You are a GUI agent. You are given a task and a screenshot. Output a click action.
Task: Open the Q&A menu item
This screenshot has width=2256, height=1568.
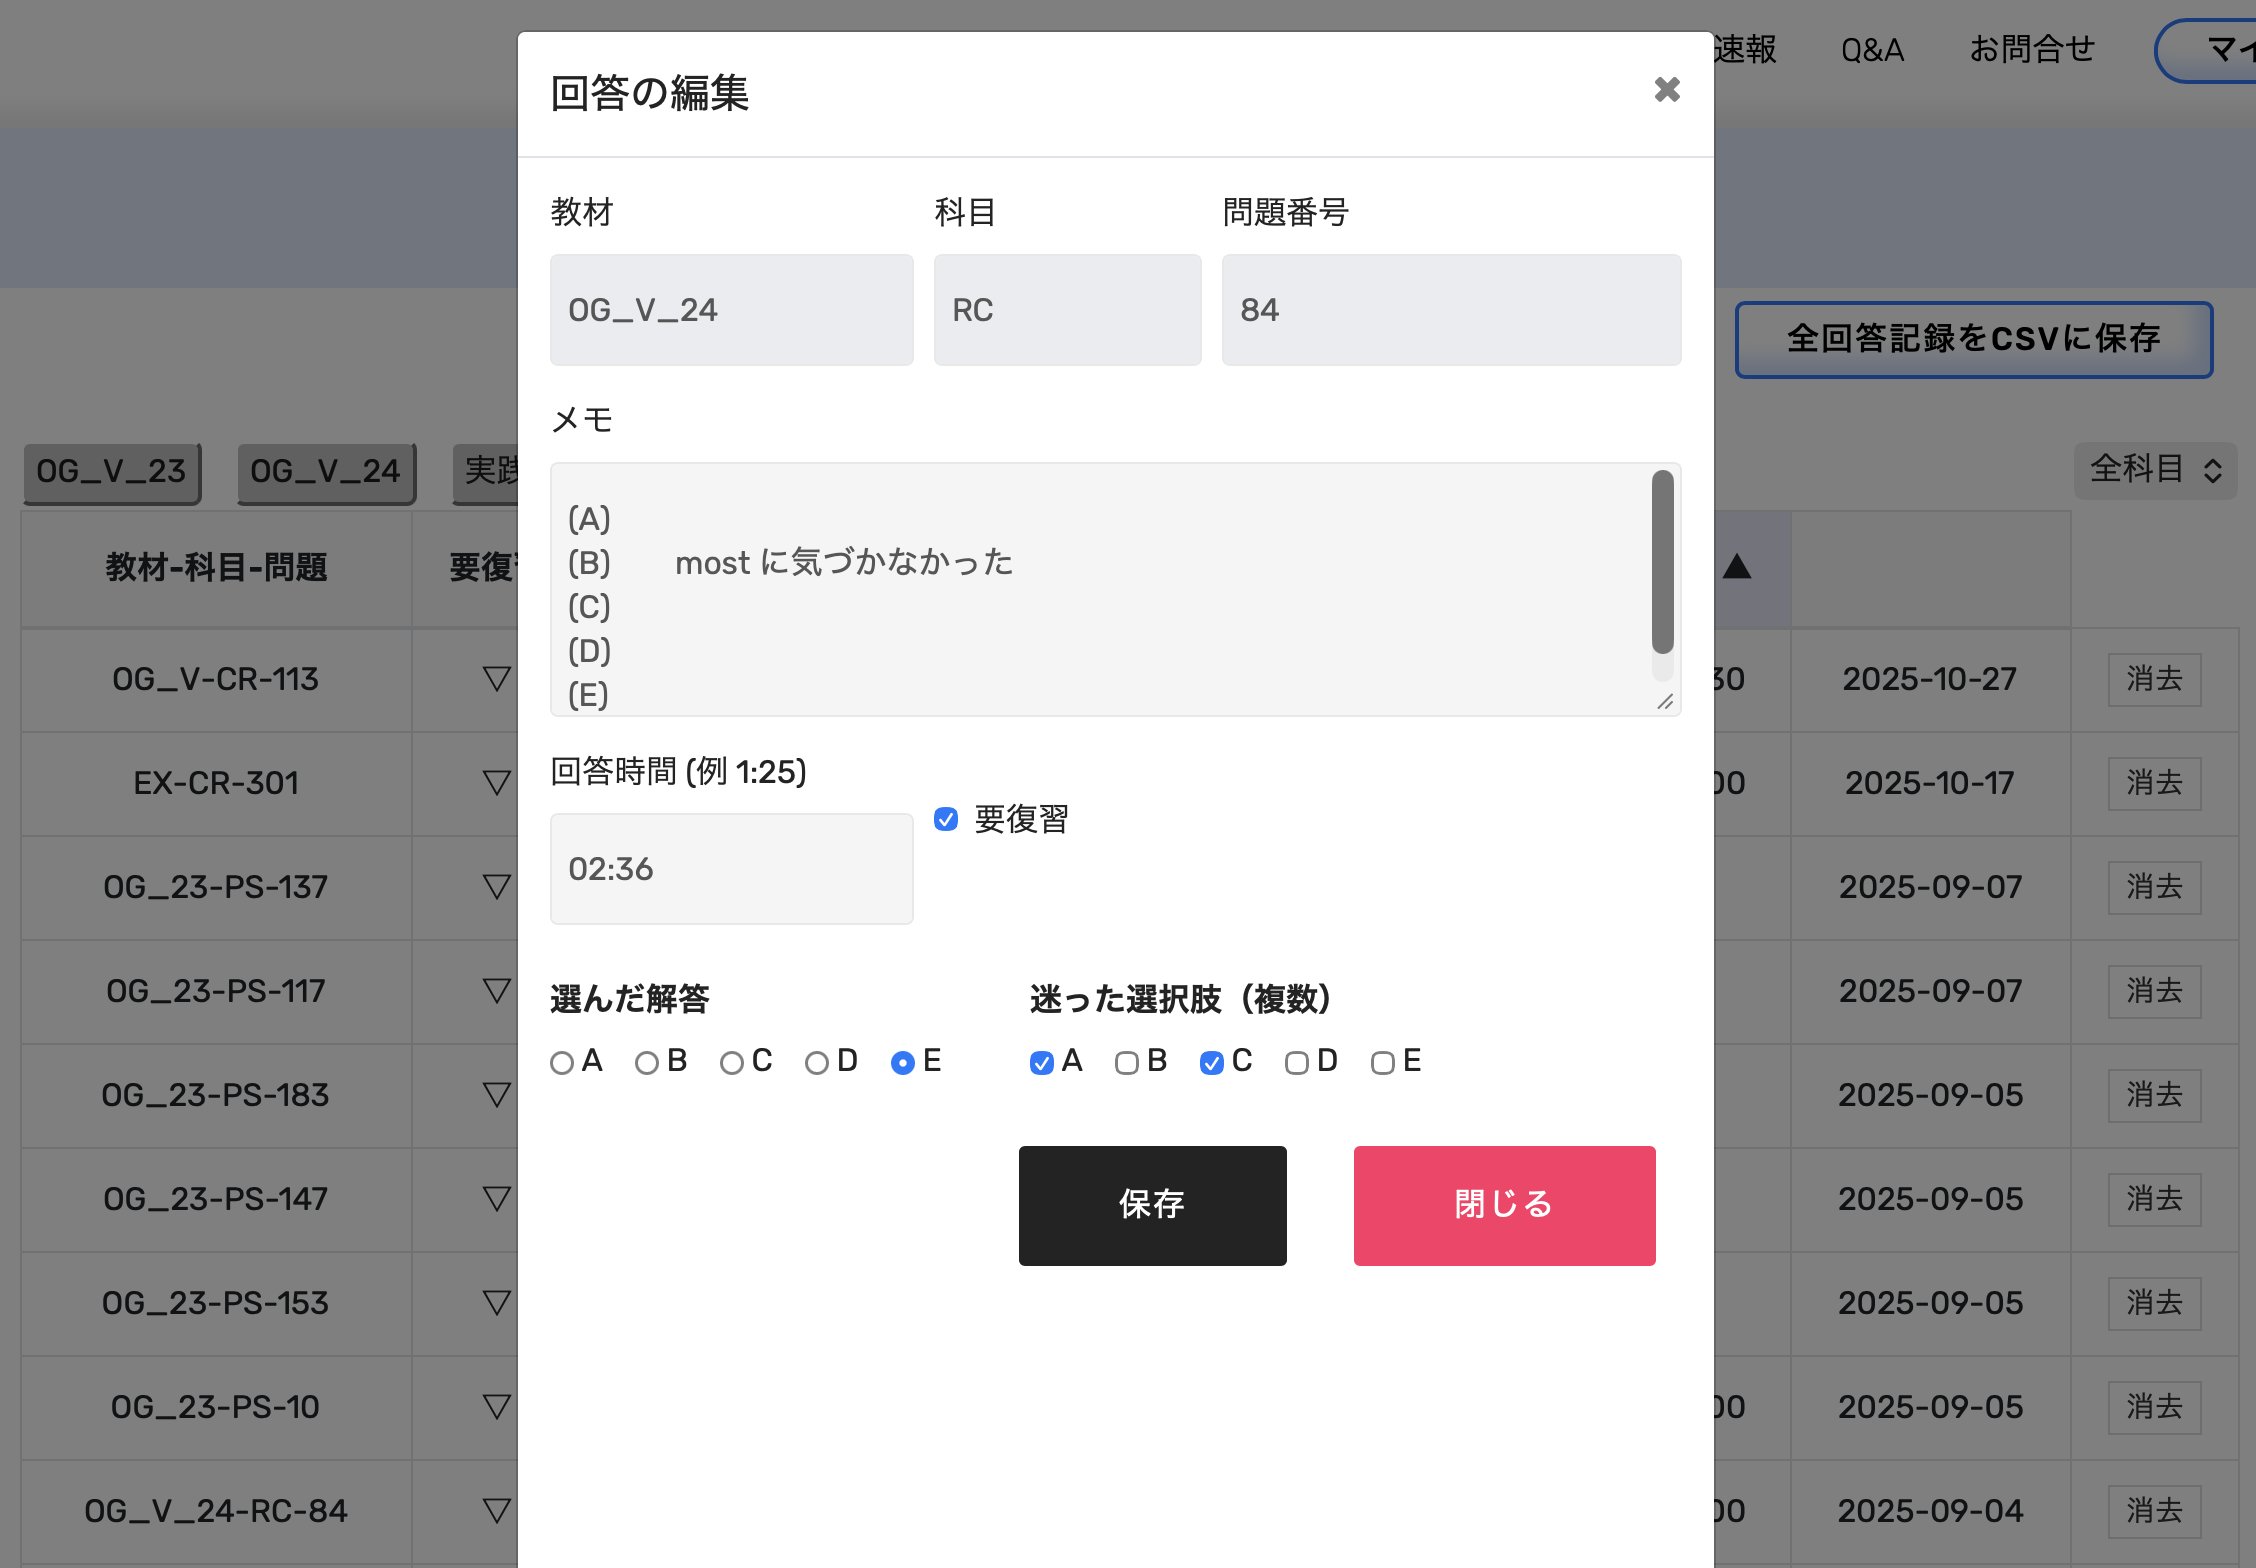pyautogui.click(x=1872, y=50)
